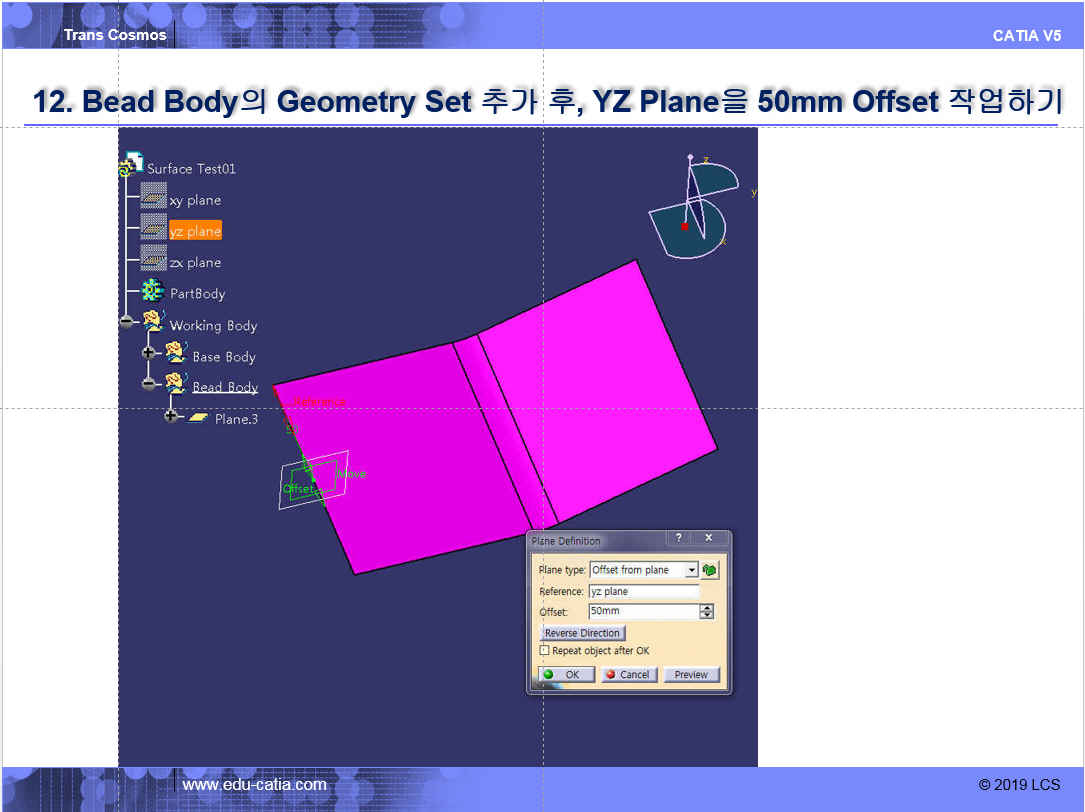The image size is (1085, 812).
Task: Click the help question mark in Plane Definition
Action: tap(678, 538)
